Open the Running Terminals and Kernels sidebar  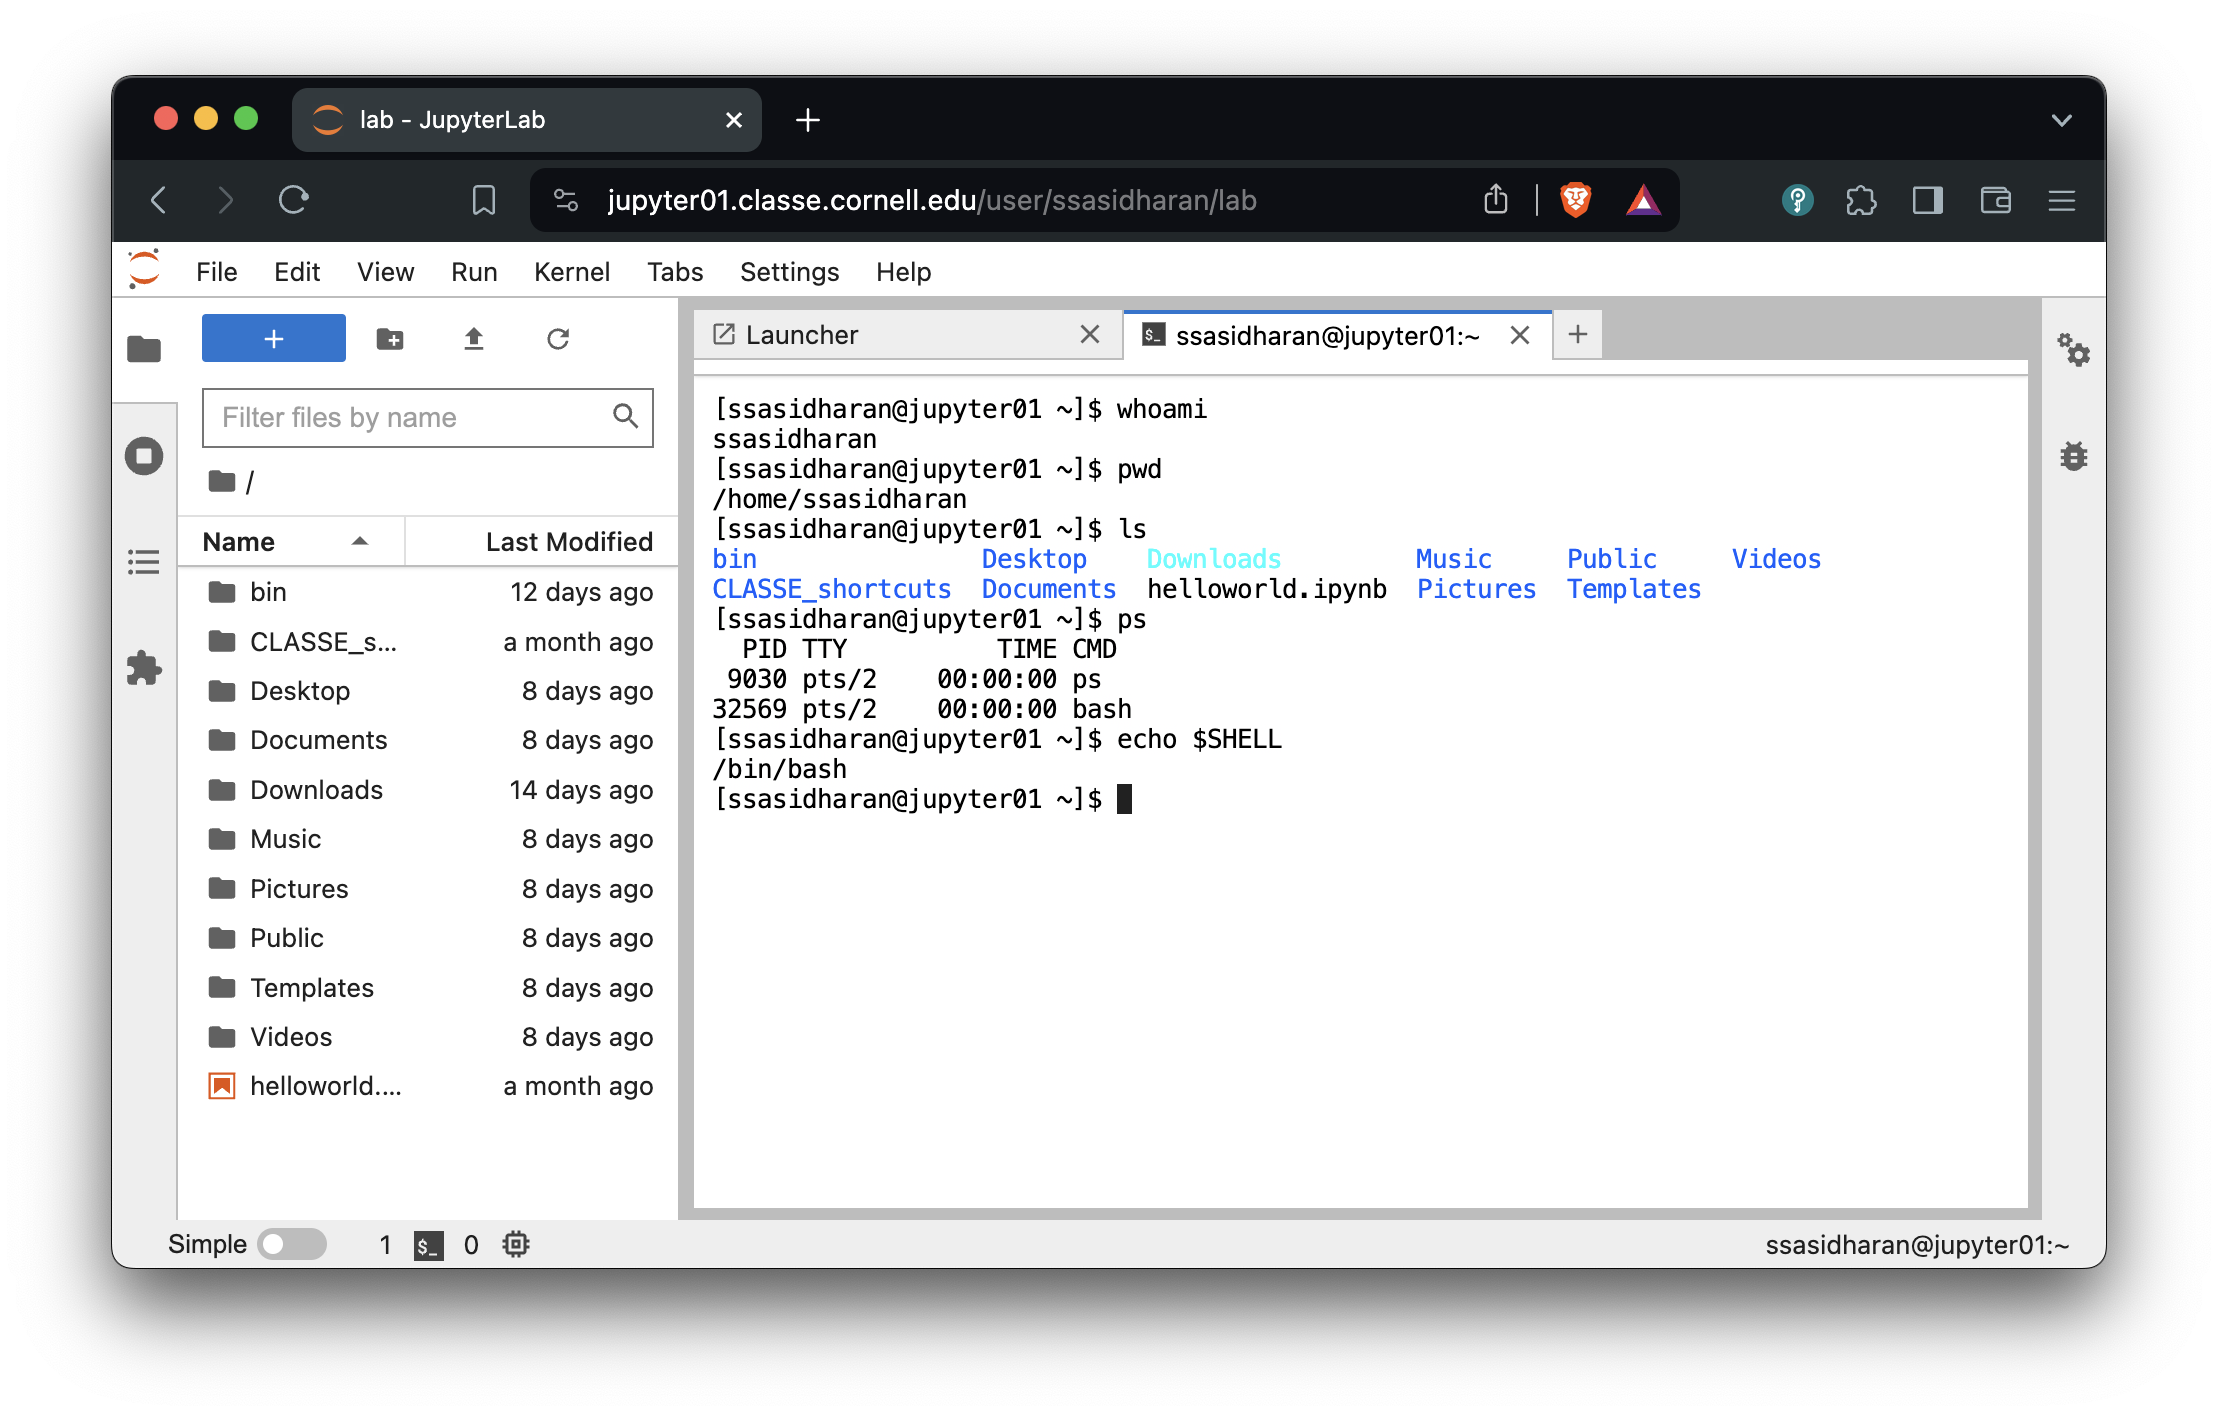coord(144,456)
